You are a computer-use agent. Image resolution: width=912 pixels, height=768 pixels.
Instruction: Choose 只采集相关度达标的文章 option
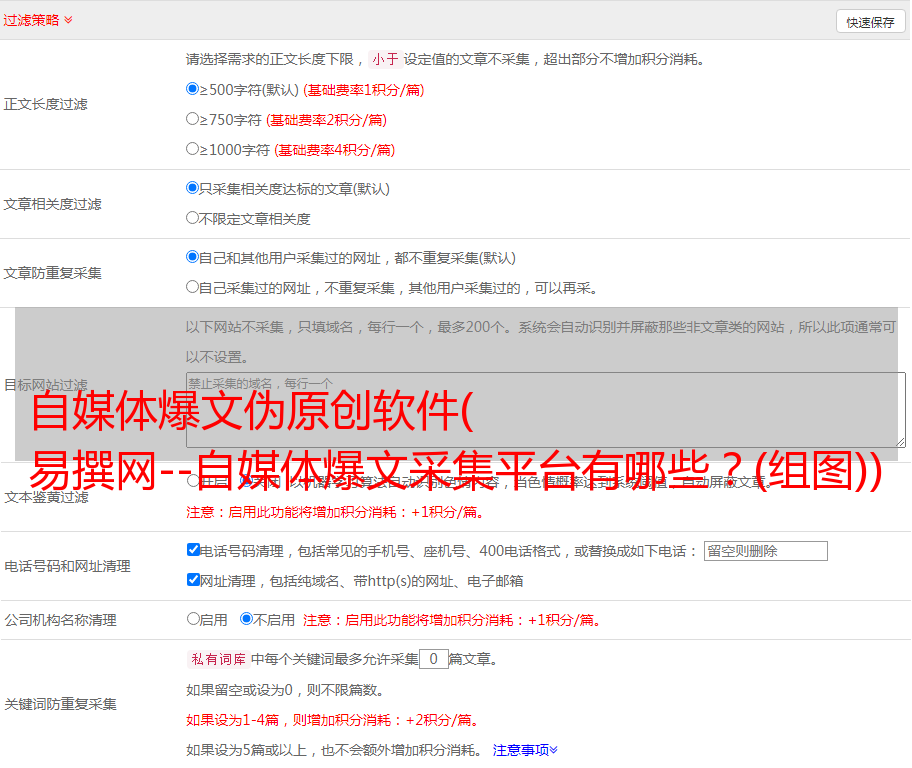[x=193, y=188]
